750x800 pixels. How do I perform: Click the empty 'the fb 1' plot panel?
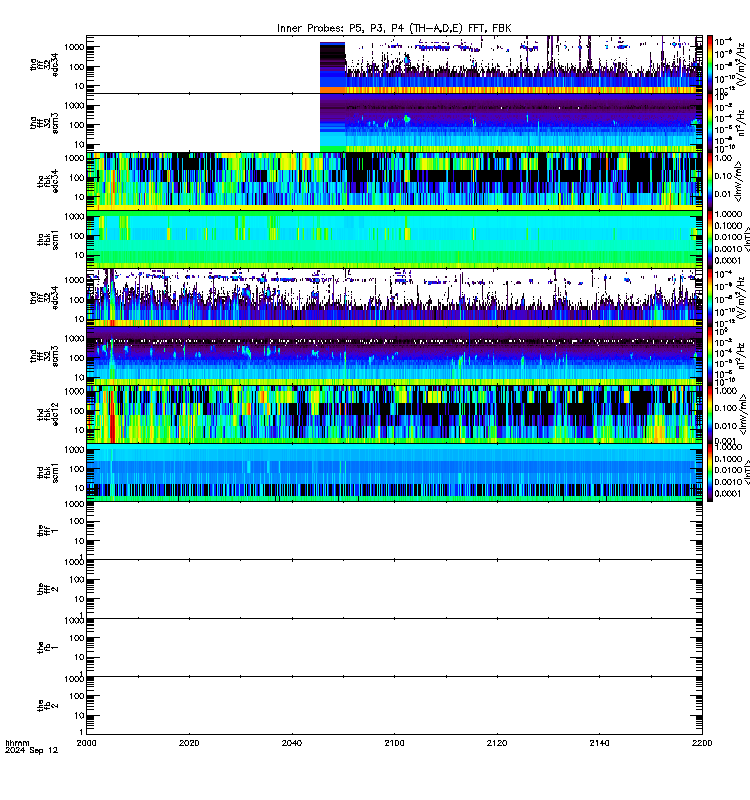[394, 647]
